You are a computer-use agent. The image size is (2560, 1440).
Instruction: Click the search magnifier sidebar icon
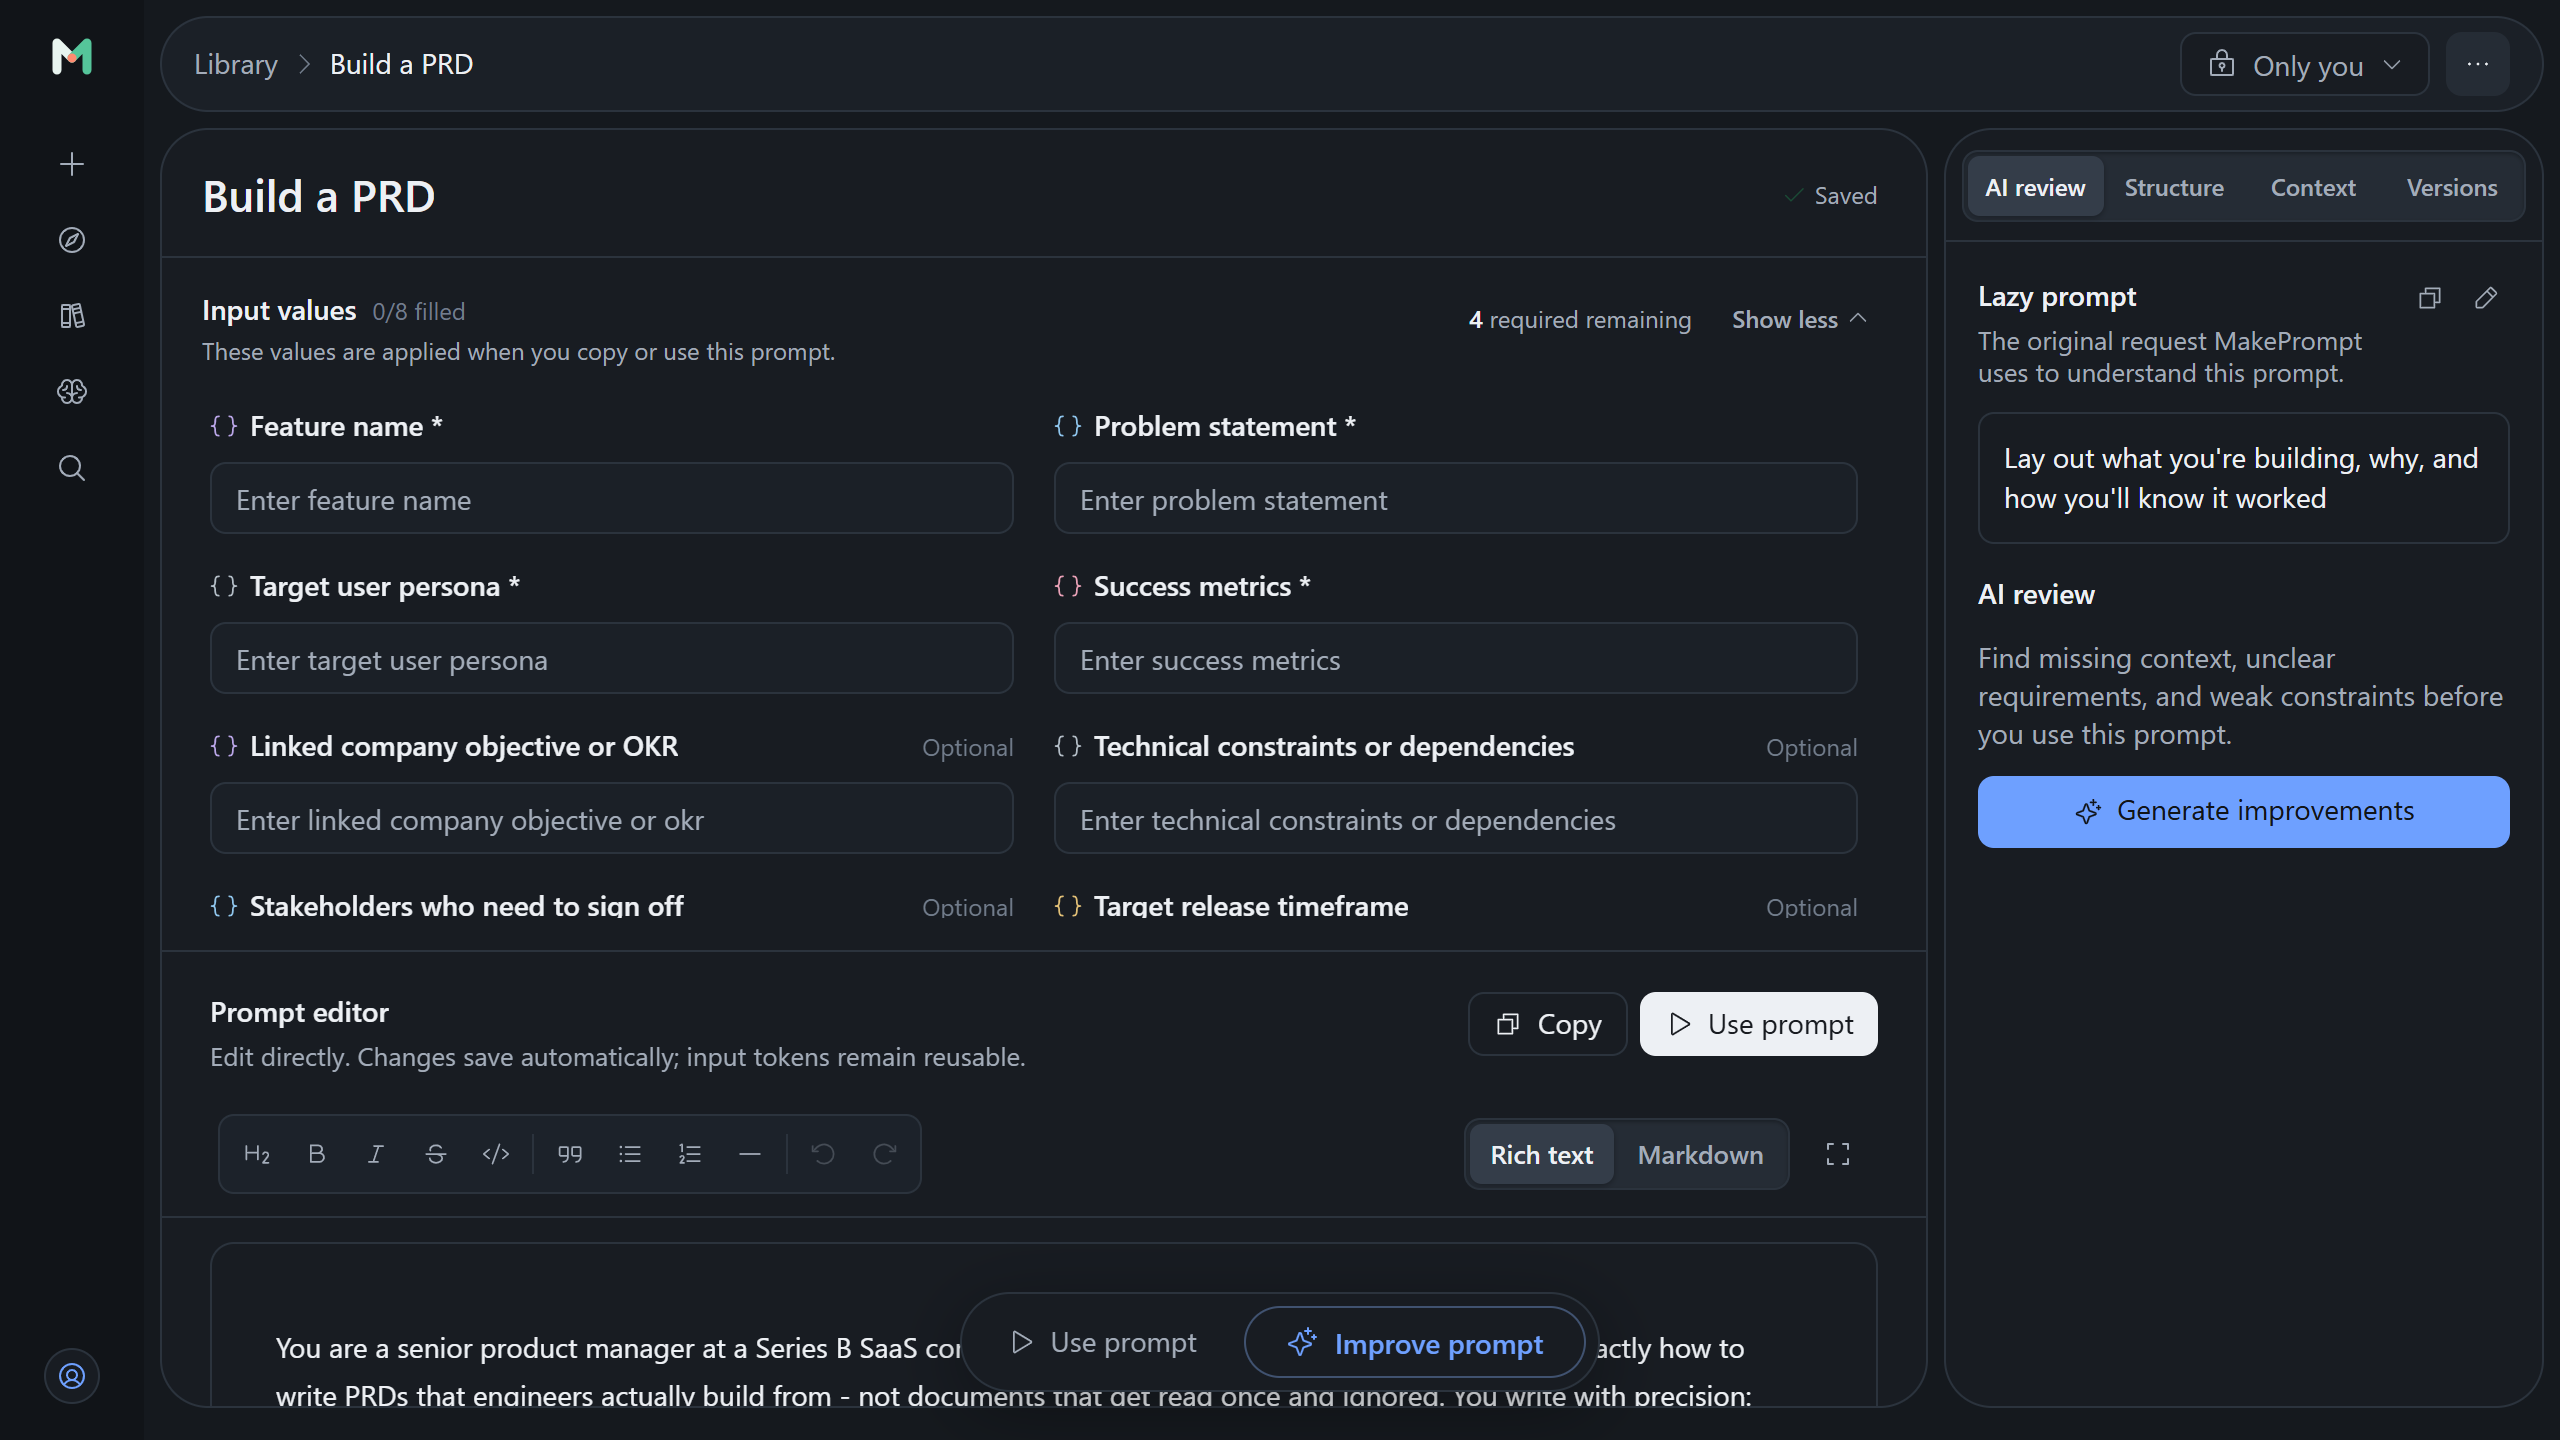[72, 468]
